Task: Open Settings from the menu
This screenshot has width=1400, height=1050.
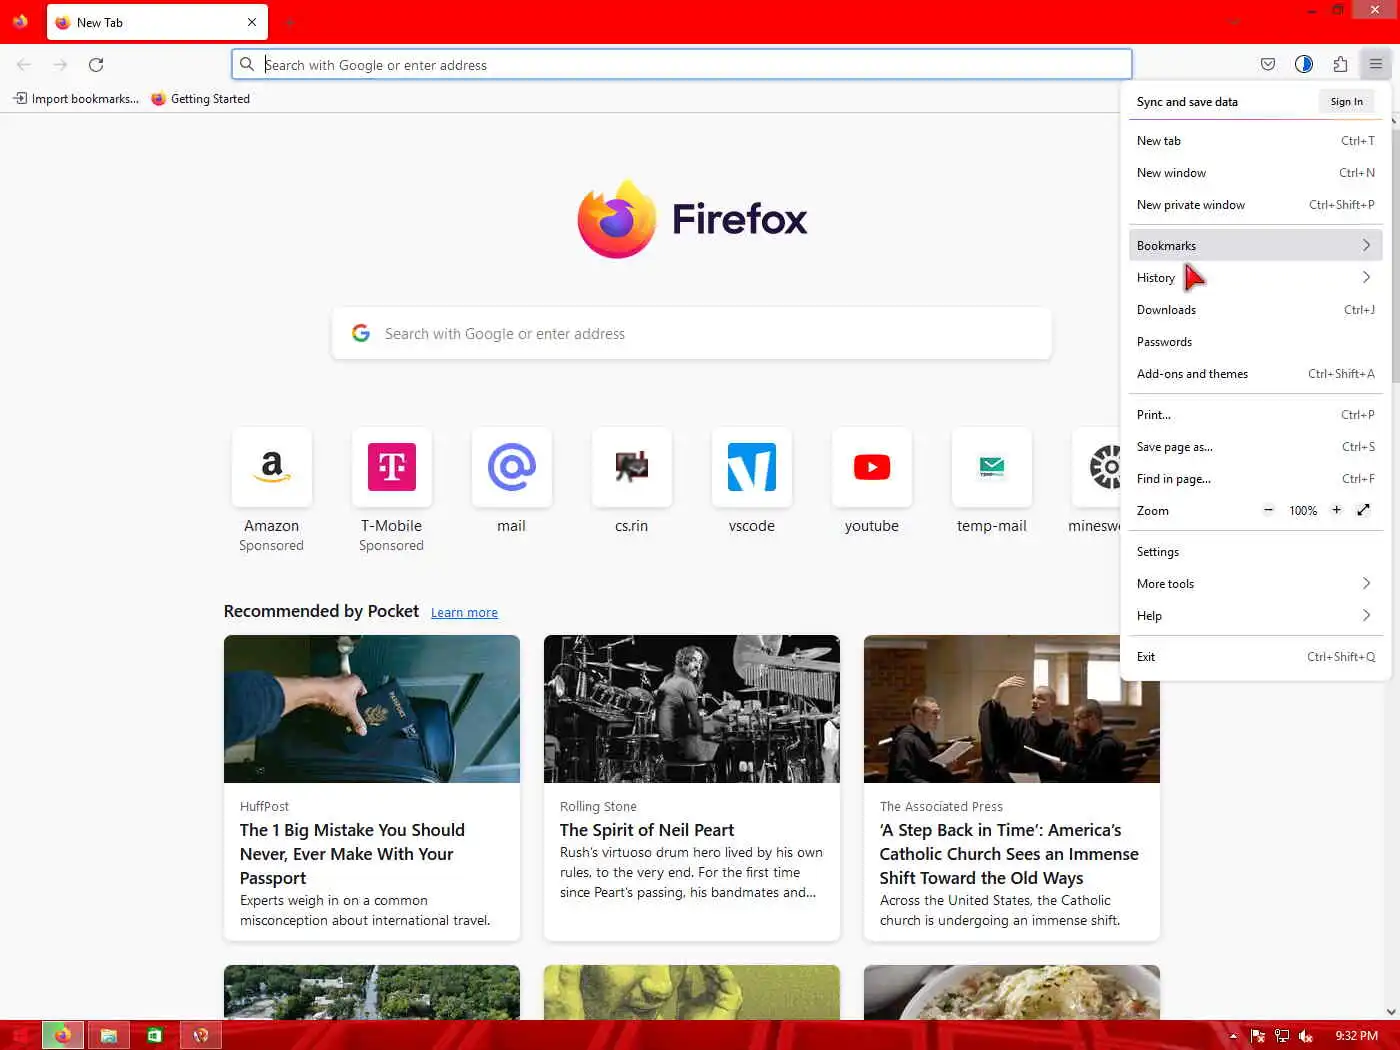Action: pyautogui.click(x=1256, y=552)
